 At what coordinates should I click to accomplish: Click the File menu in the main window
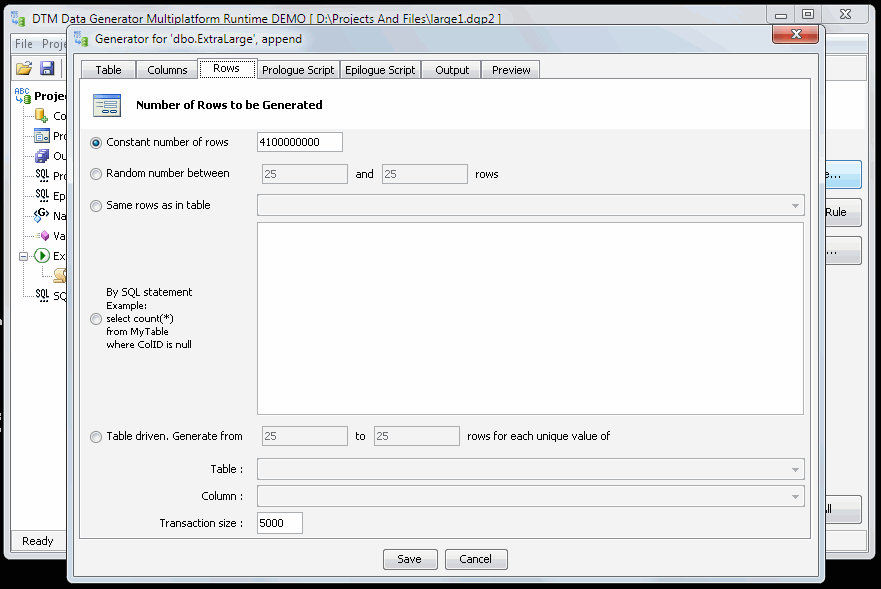22,43
